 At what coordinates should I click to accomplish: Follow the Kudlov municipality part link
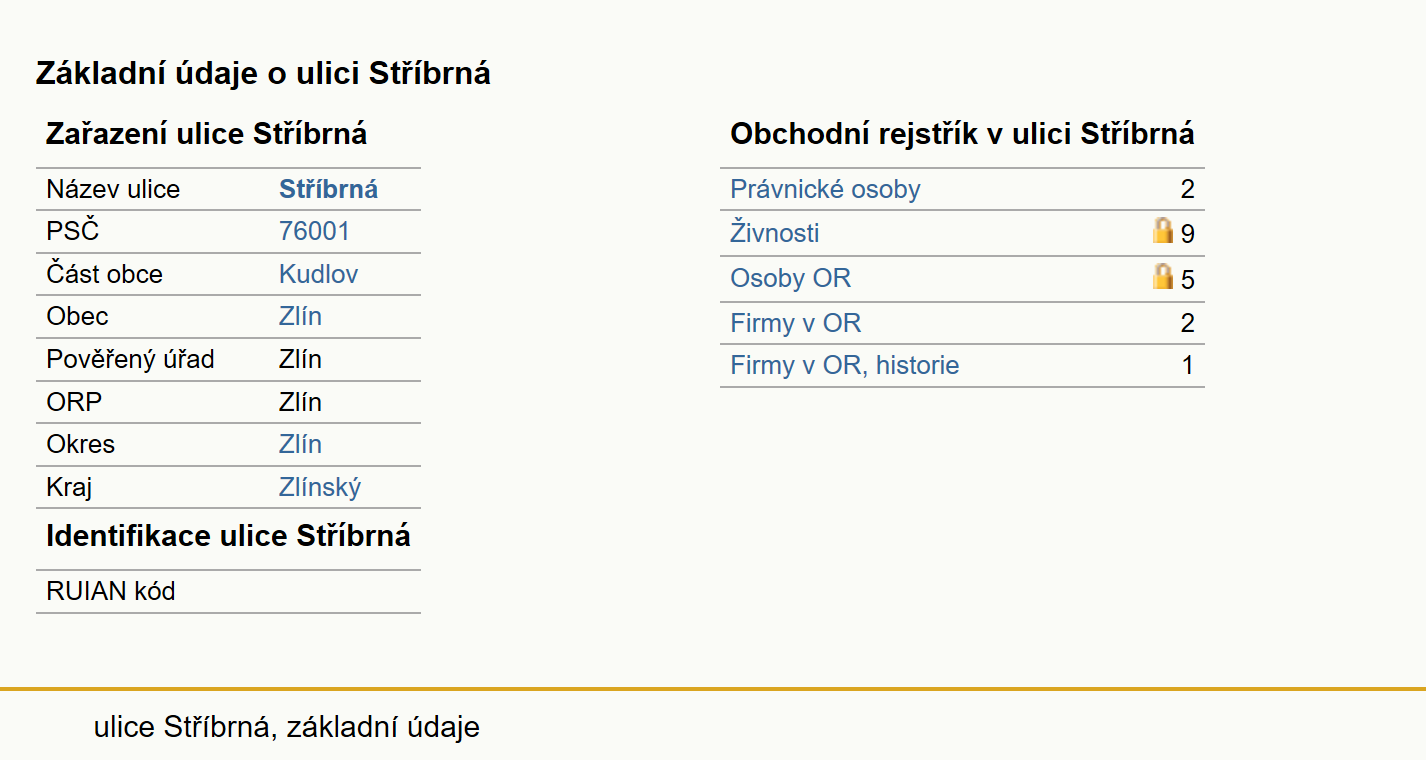pos(318,274)
